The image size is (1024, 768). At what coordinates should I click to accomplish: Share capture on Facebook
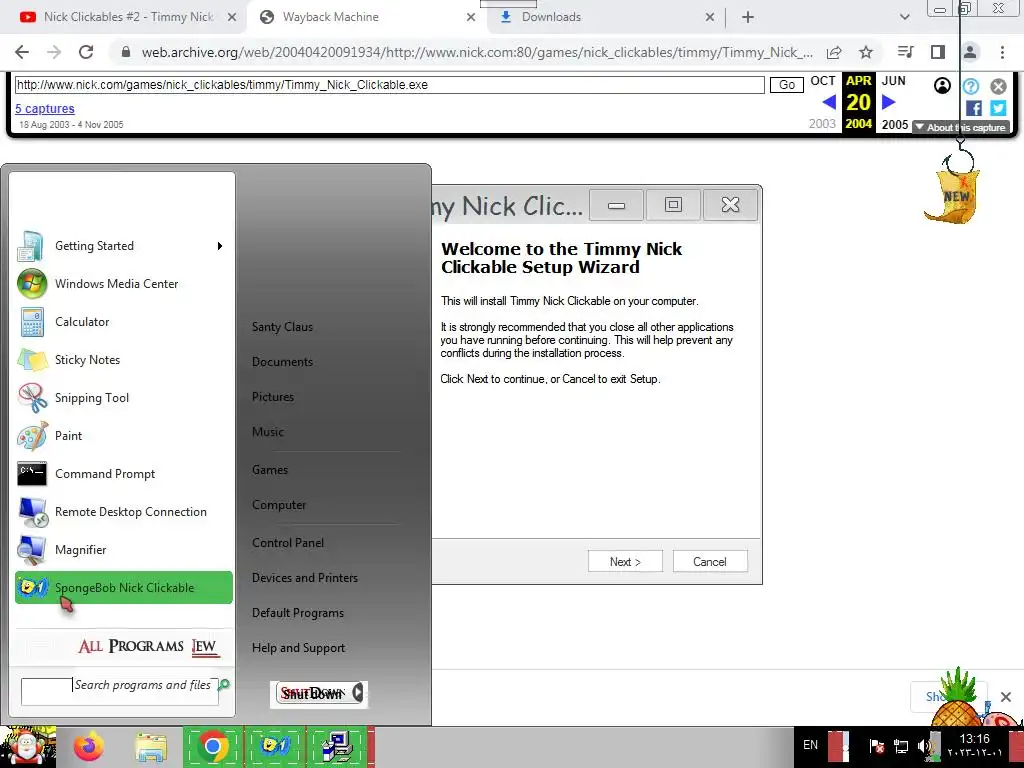[x=974, y=108]
